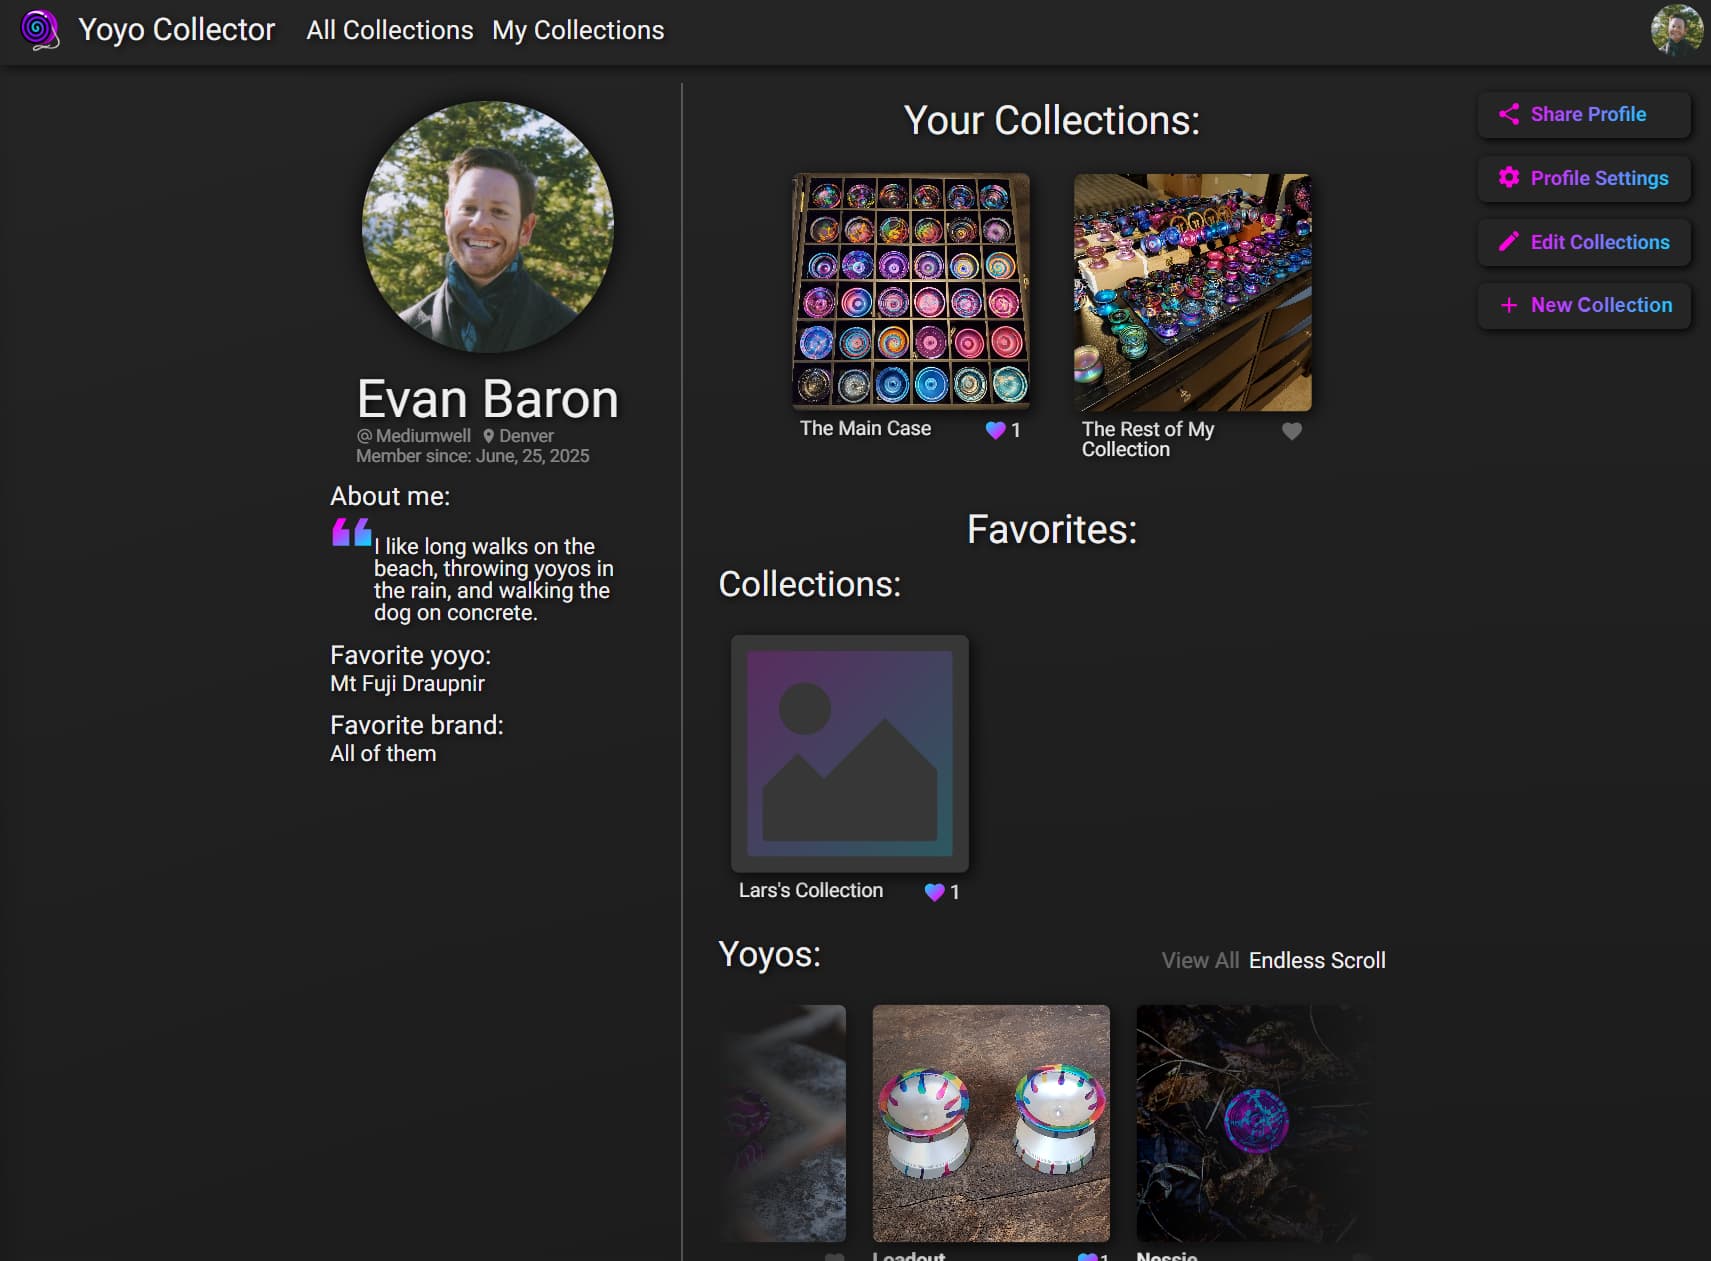
Task: Click Evan Baron's large profile picture
Action: [488, 227]
